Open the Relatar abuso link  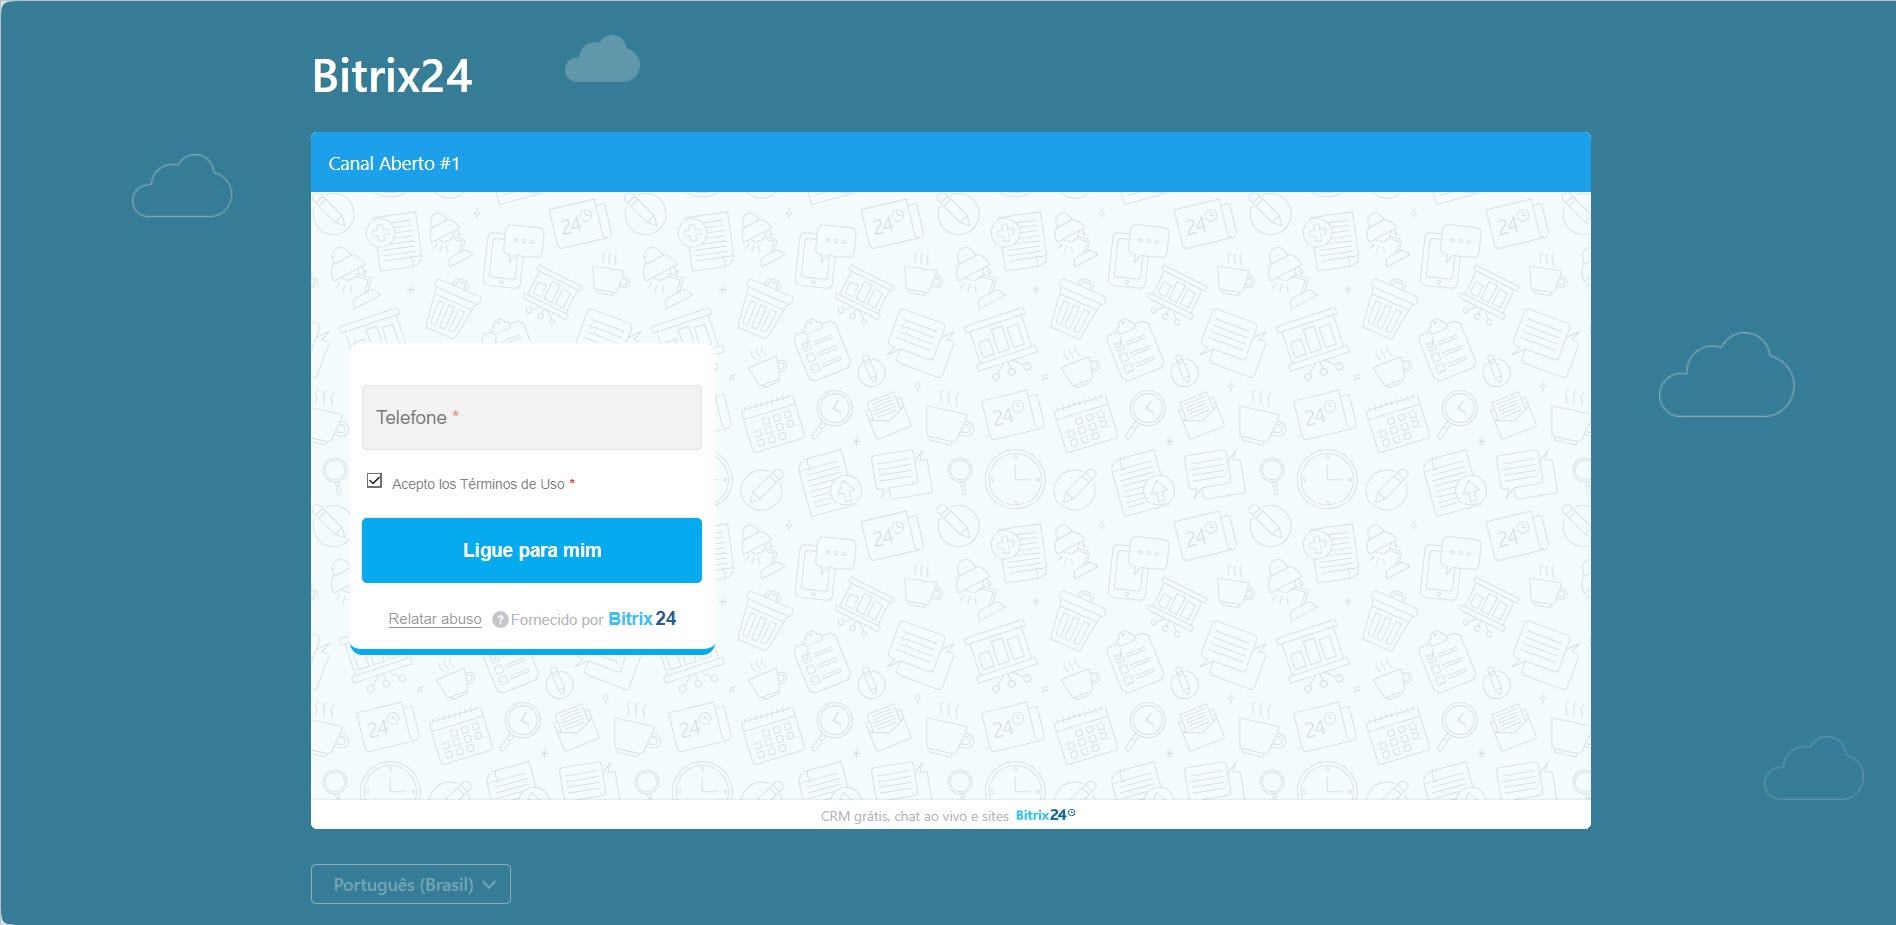pos(435,619)
